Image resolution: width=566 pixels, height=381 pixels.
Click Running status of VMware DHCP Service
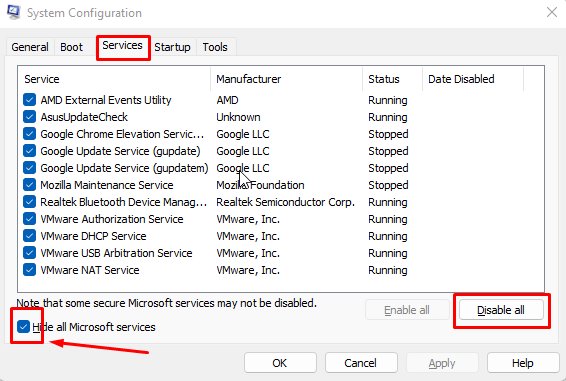(388, 236)
